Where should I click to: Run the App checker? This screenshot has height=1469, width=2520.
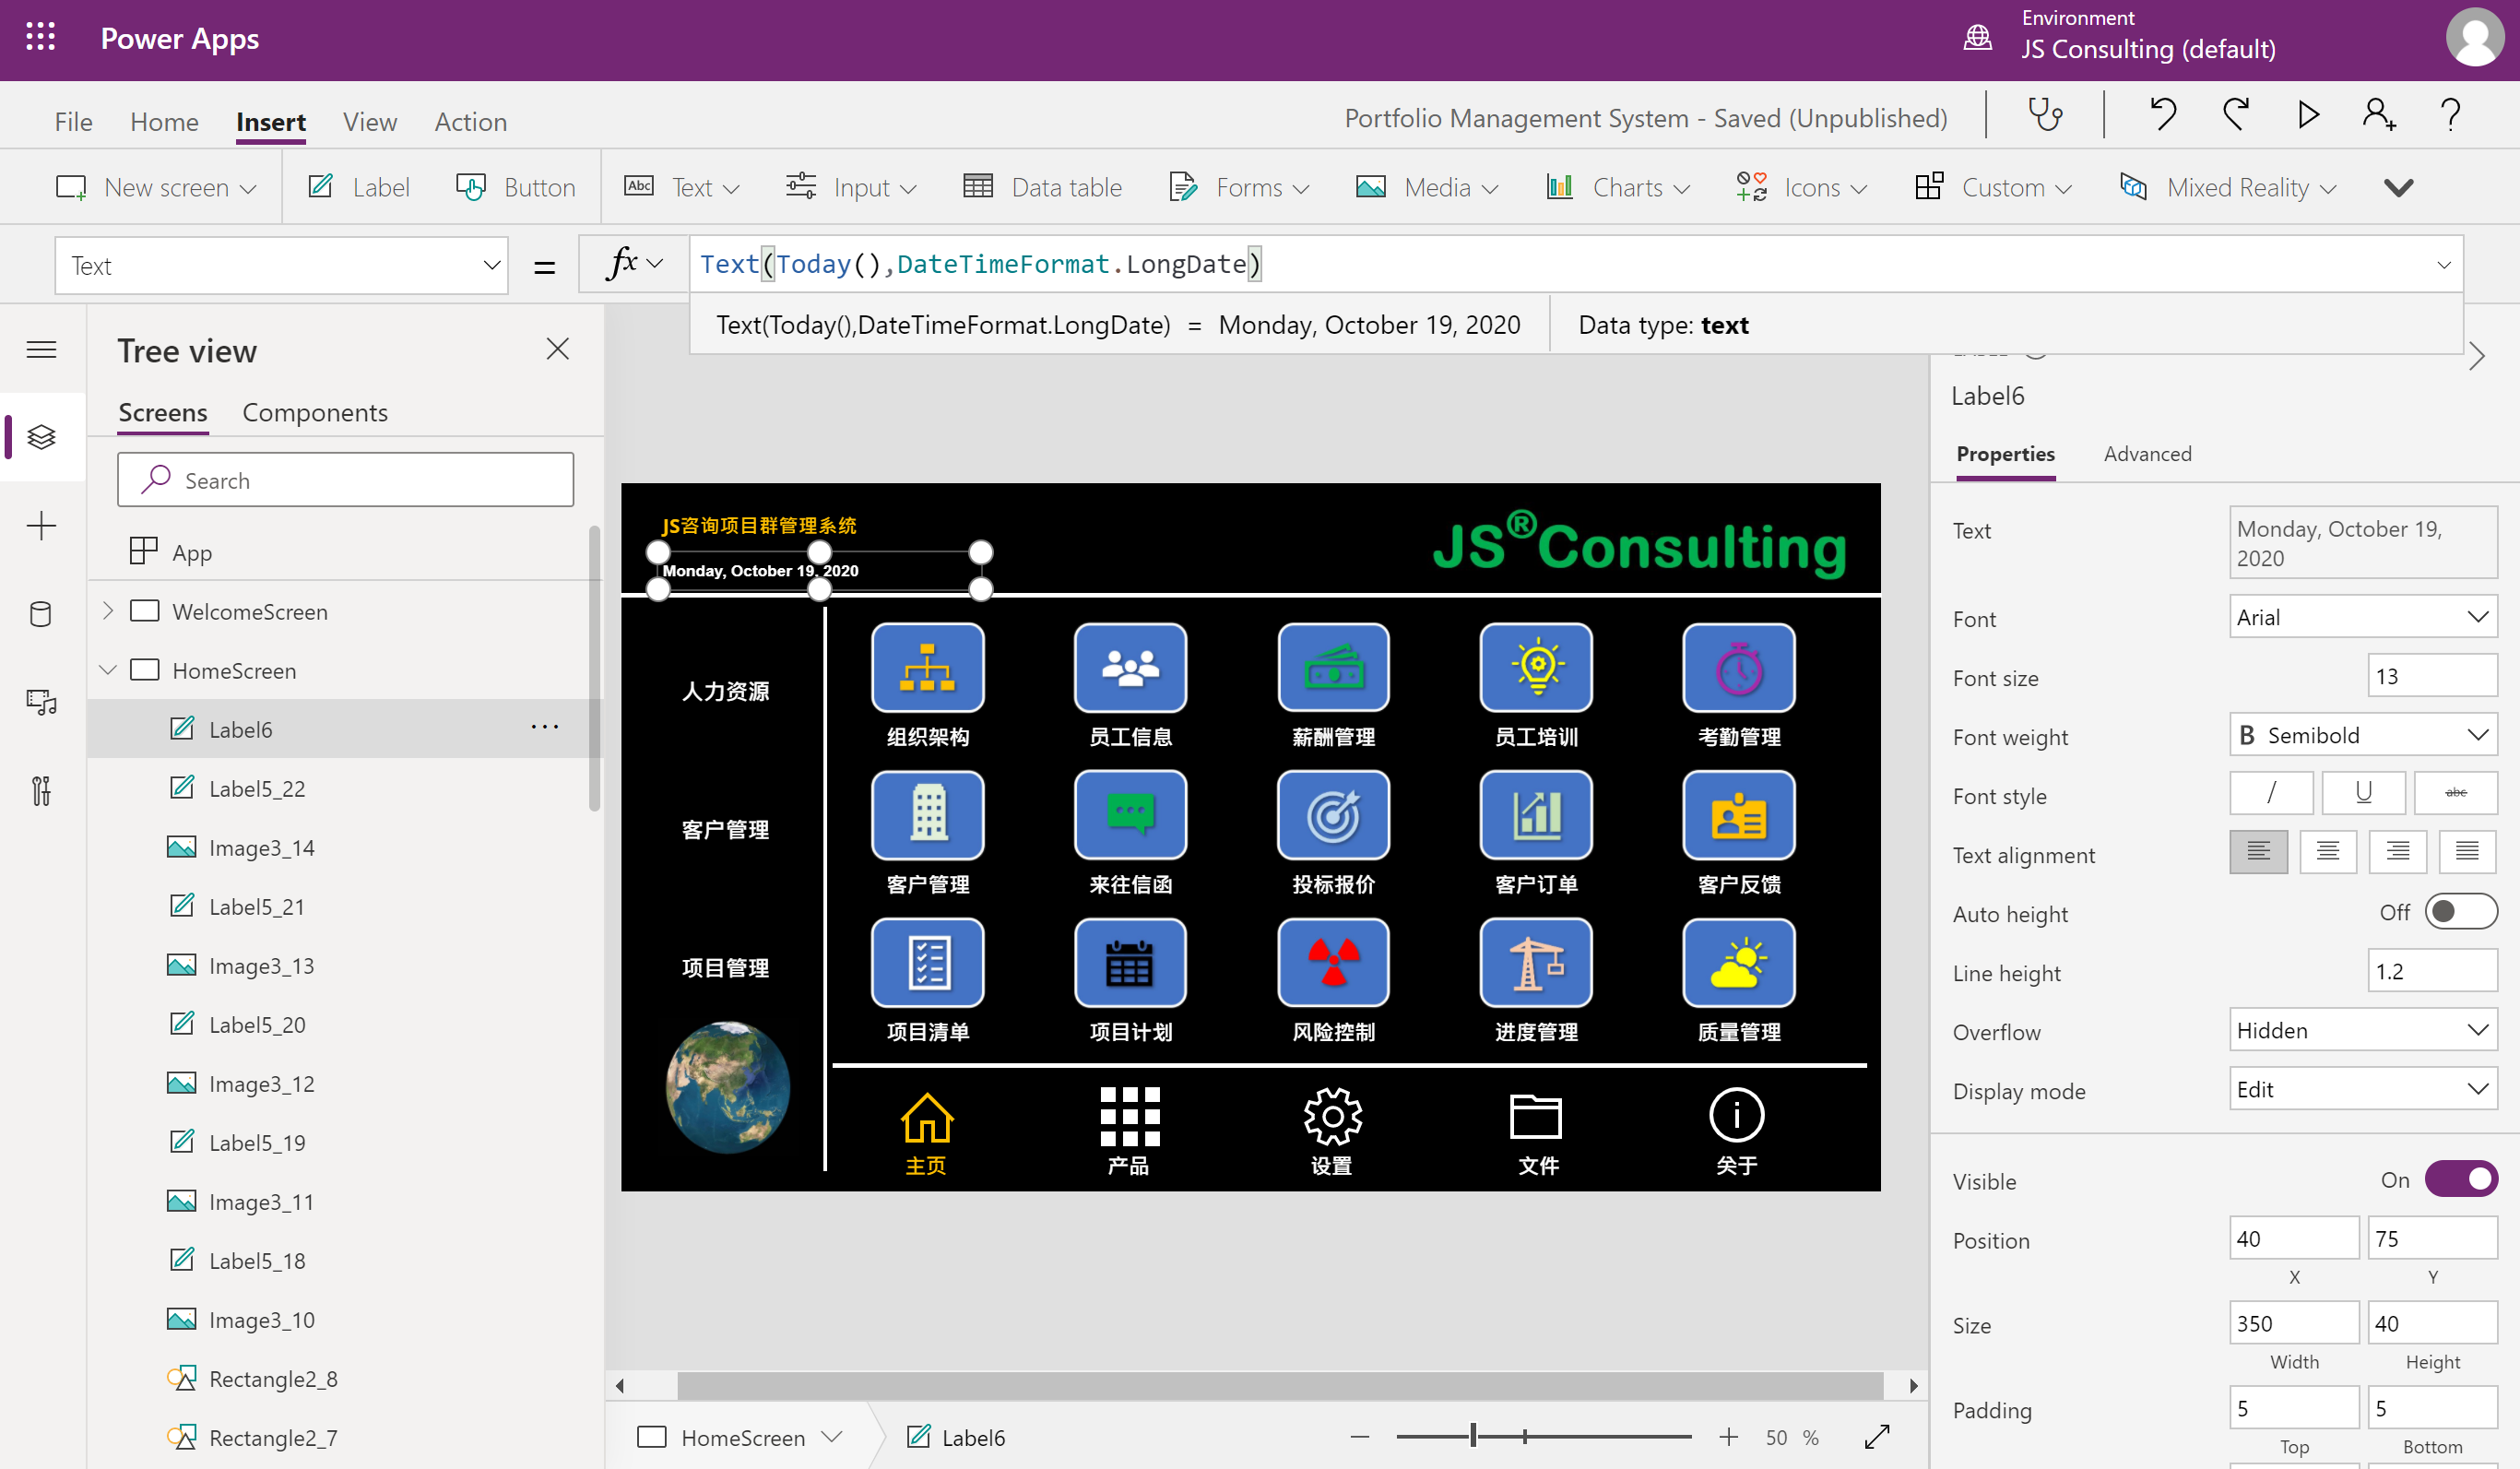click(2044, 114)
